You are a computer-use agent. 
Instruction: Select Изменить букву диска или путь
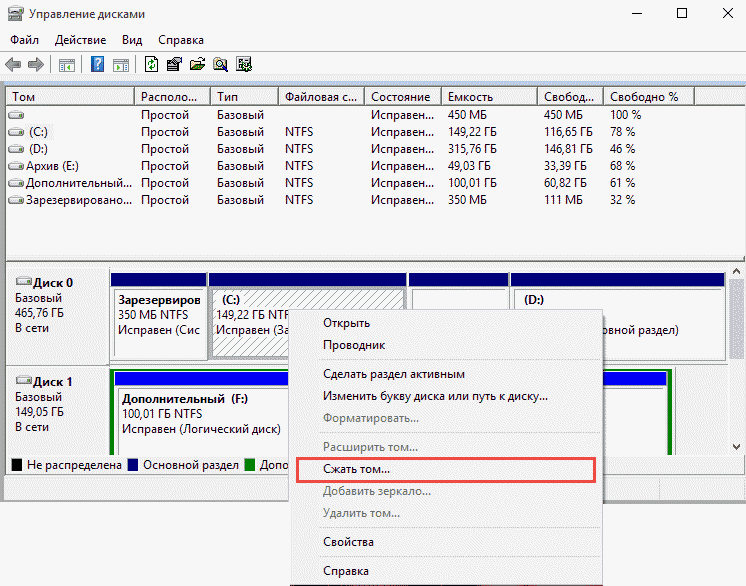[434, 396]
